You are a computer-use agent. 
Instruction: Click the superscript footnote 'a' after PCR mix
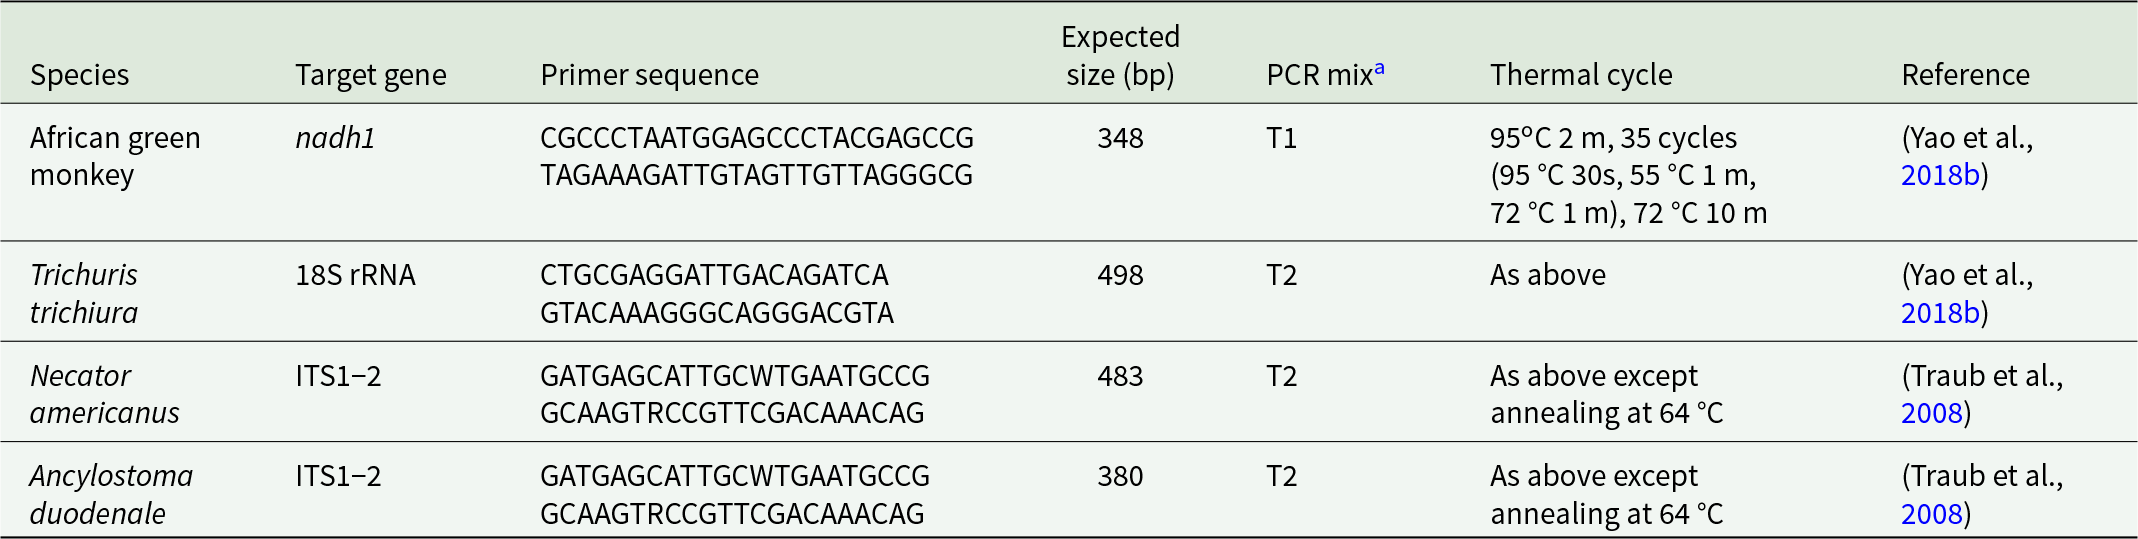click(x=1380, y=68)
